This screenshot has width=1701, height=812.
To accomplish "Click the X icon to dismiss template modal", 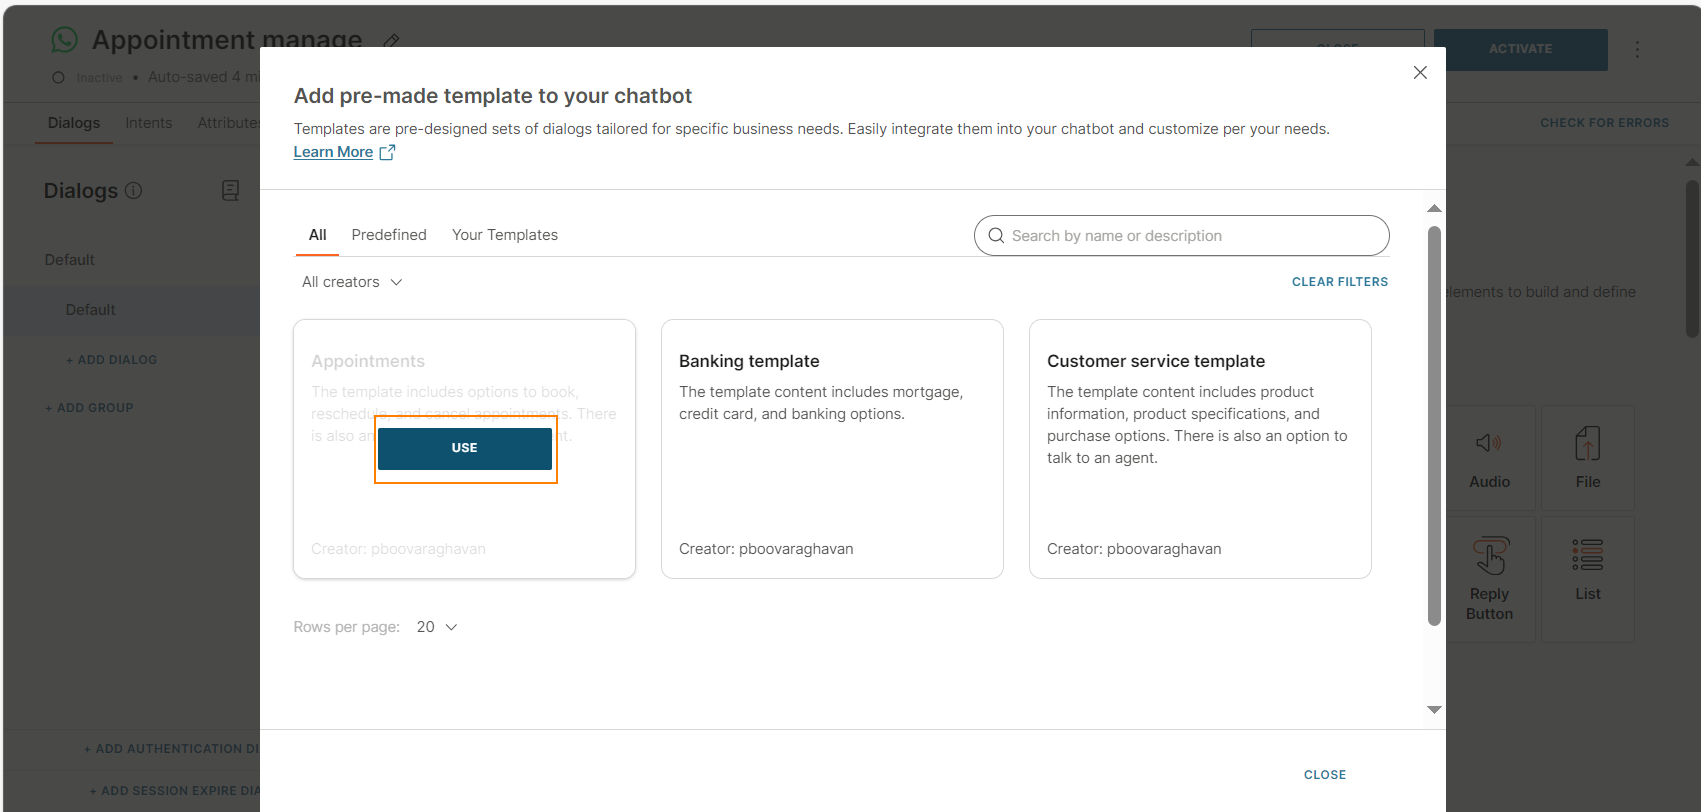I will 1419,73.
